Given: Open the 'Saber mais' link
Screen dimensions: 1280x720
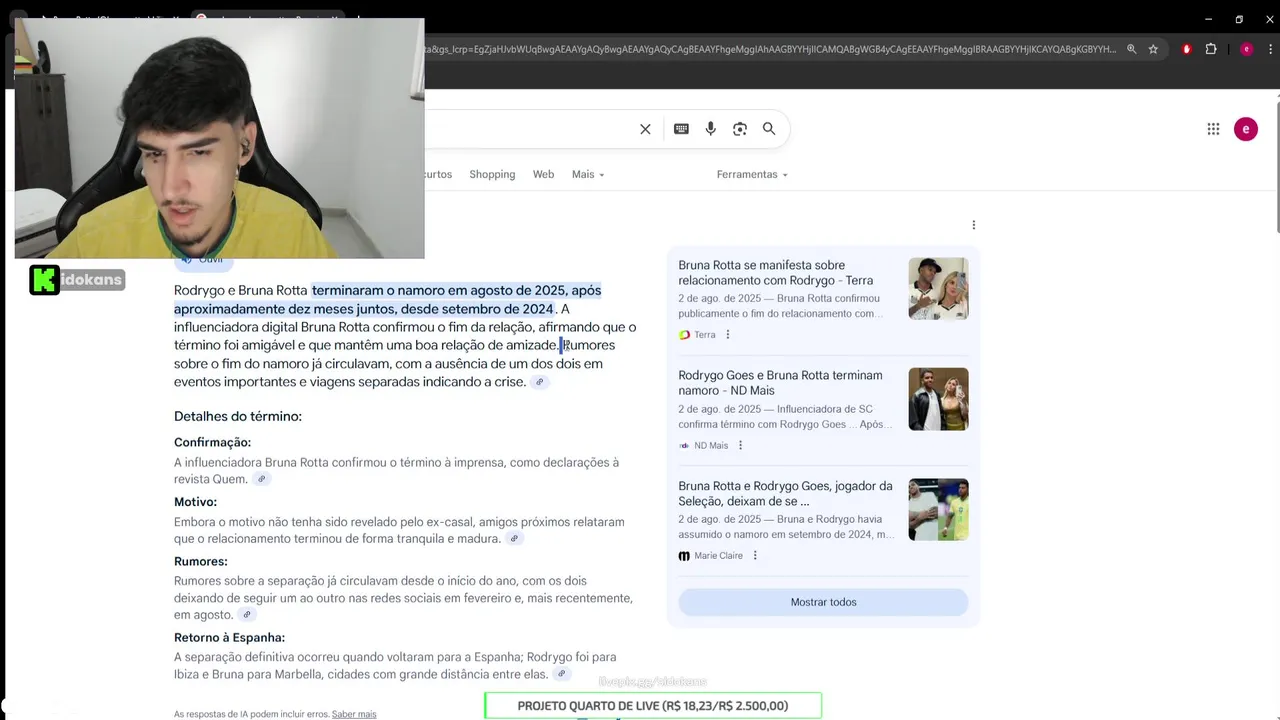Looking at the screenshot, I should coord(354,714).
